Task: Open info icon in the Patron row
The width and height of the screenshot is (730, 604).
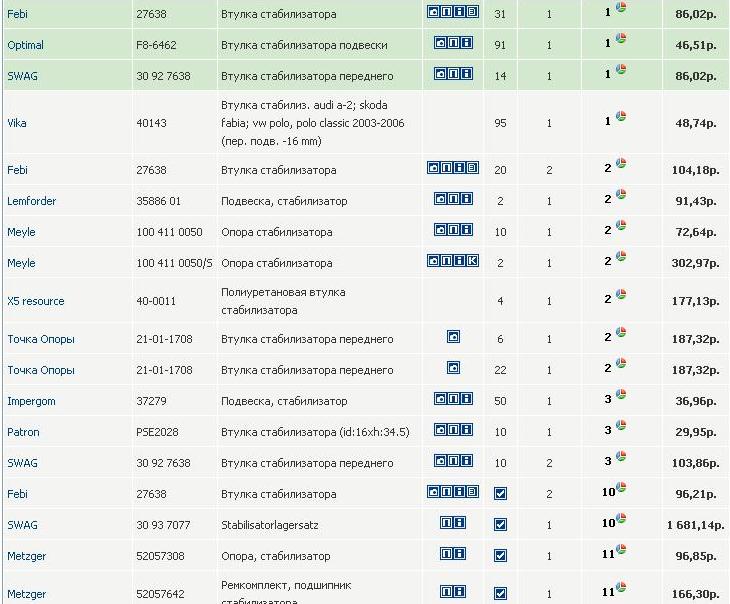Action: (466, 429)
